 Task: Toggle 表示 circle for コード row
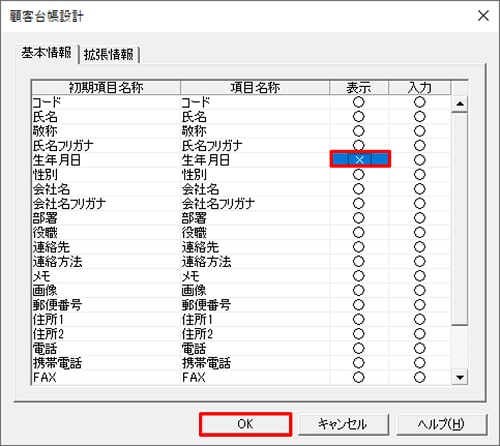tap(359, 102)
